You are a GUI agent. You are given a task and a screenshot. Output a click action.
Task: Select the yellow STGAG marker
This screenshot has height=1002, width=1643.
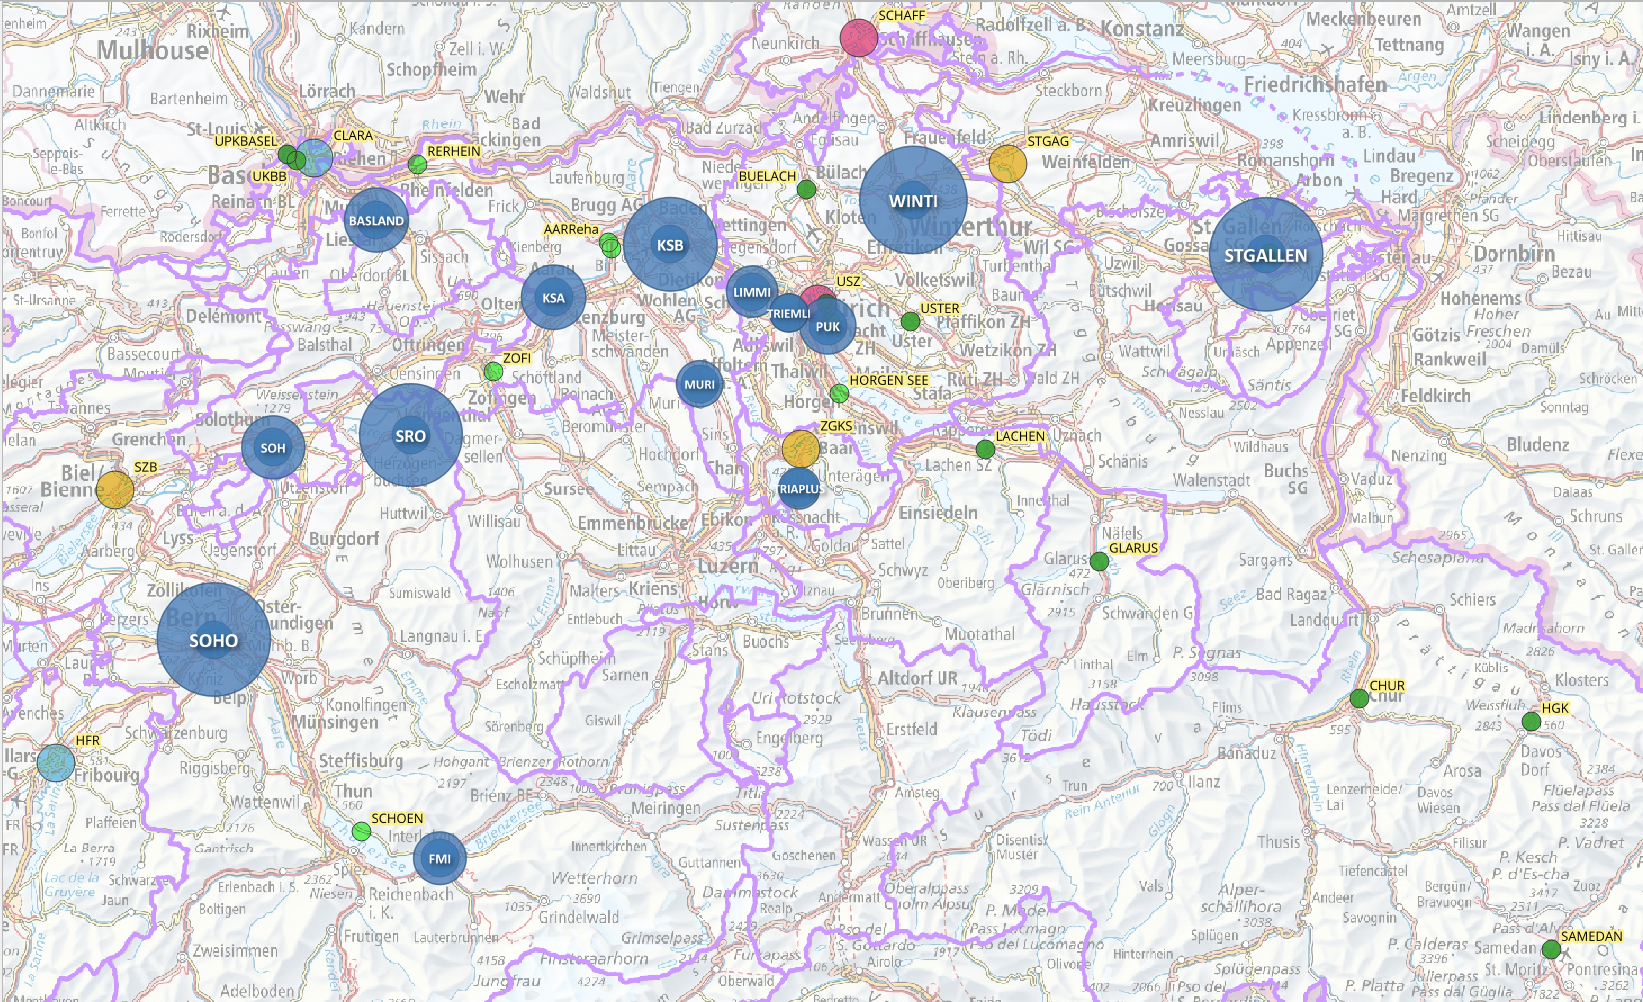click(x=1007, y=163)
